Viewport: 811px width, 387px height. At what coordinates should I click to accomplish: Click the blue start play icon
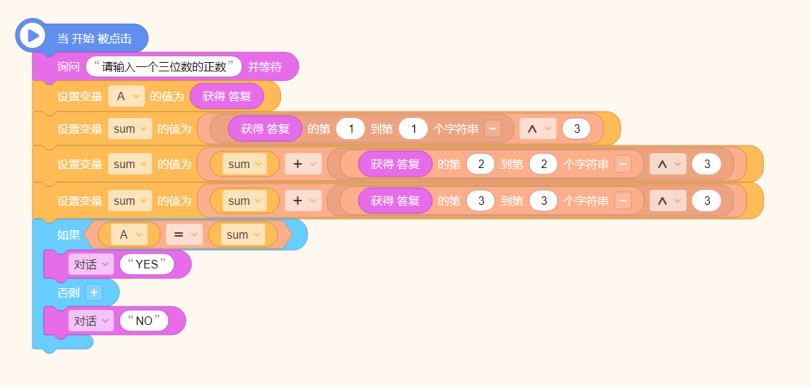pos(32,35)
